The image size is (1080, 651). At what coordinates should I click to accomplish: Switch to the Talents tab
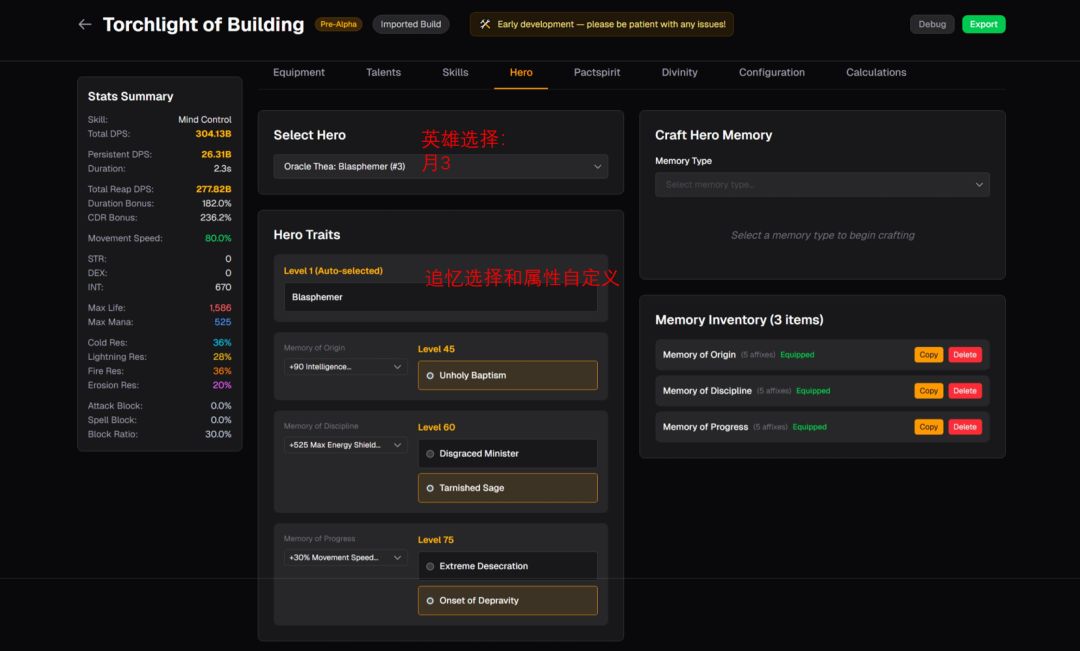(383, 72)
